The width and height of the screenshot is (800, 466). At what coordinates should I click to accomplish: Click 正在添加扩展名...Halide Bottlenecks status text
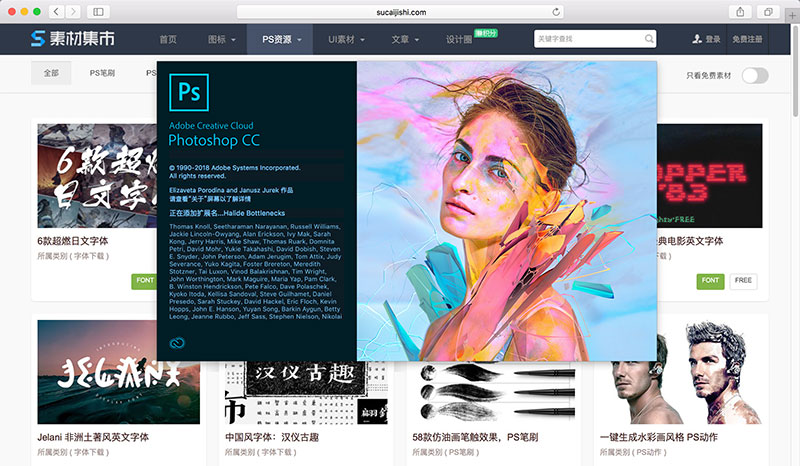(x=227, y=213)
